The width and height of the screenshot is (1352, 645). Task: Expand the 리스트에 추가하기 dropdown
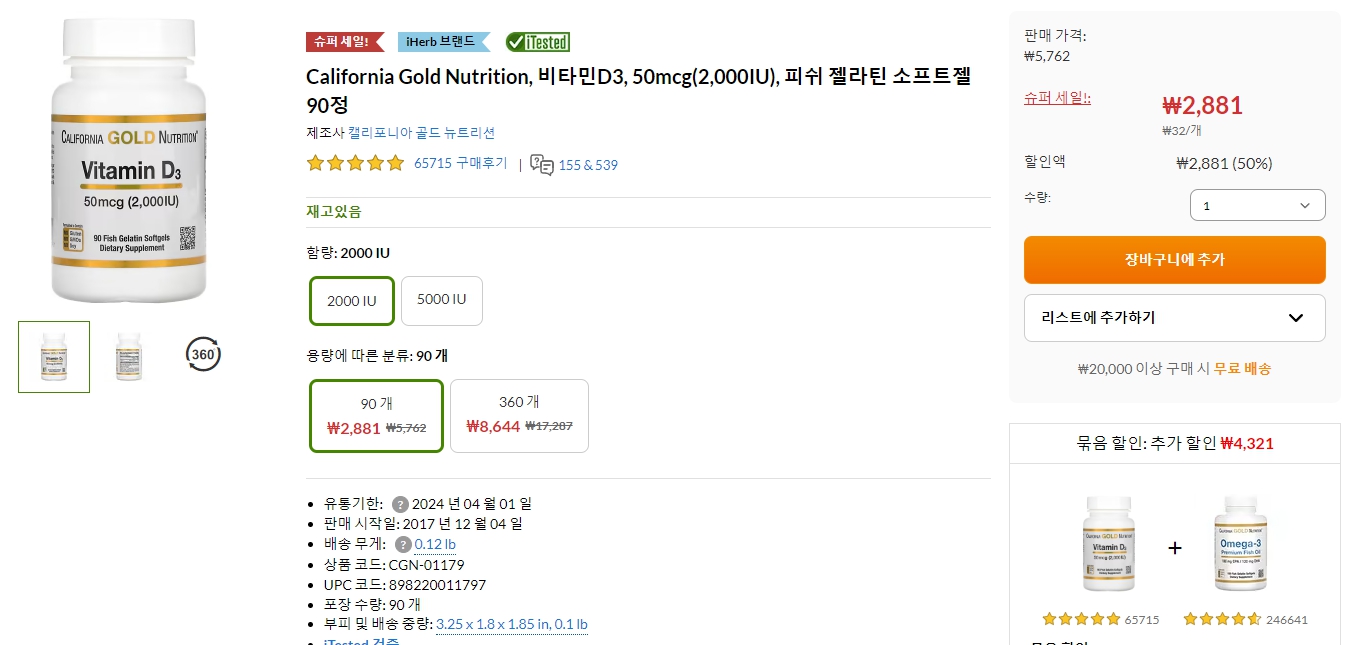pyautogui.click(x=1174, y=317)
